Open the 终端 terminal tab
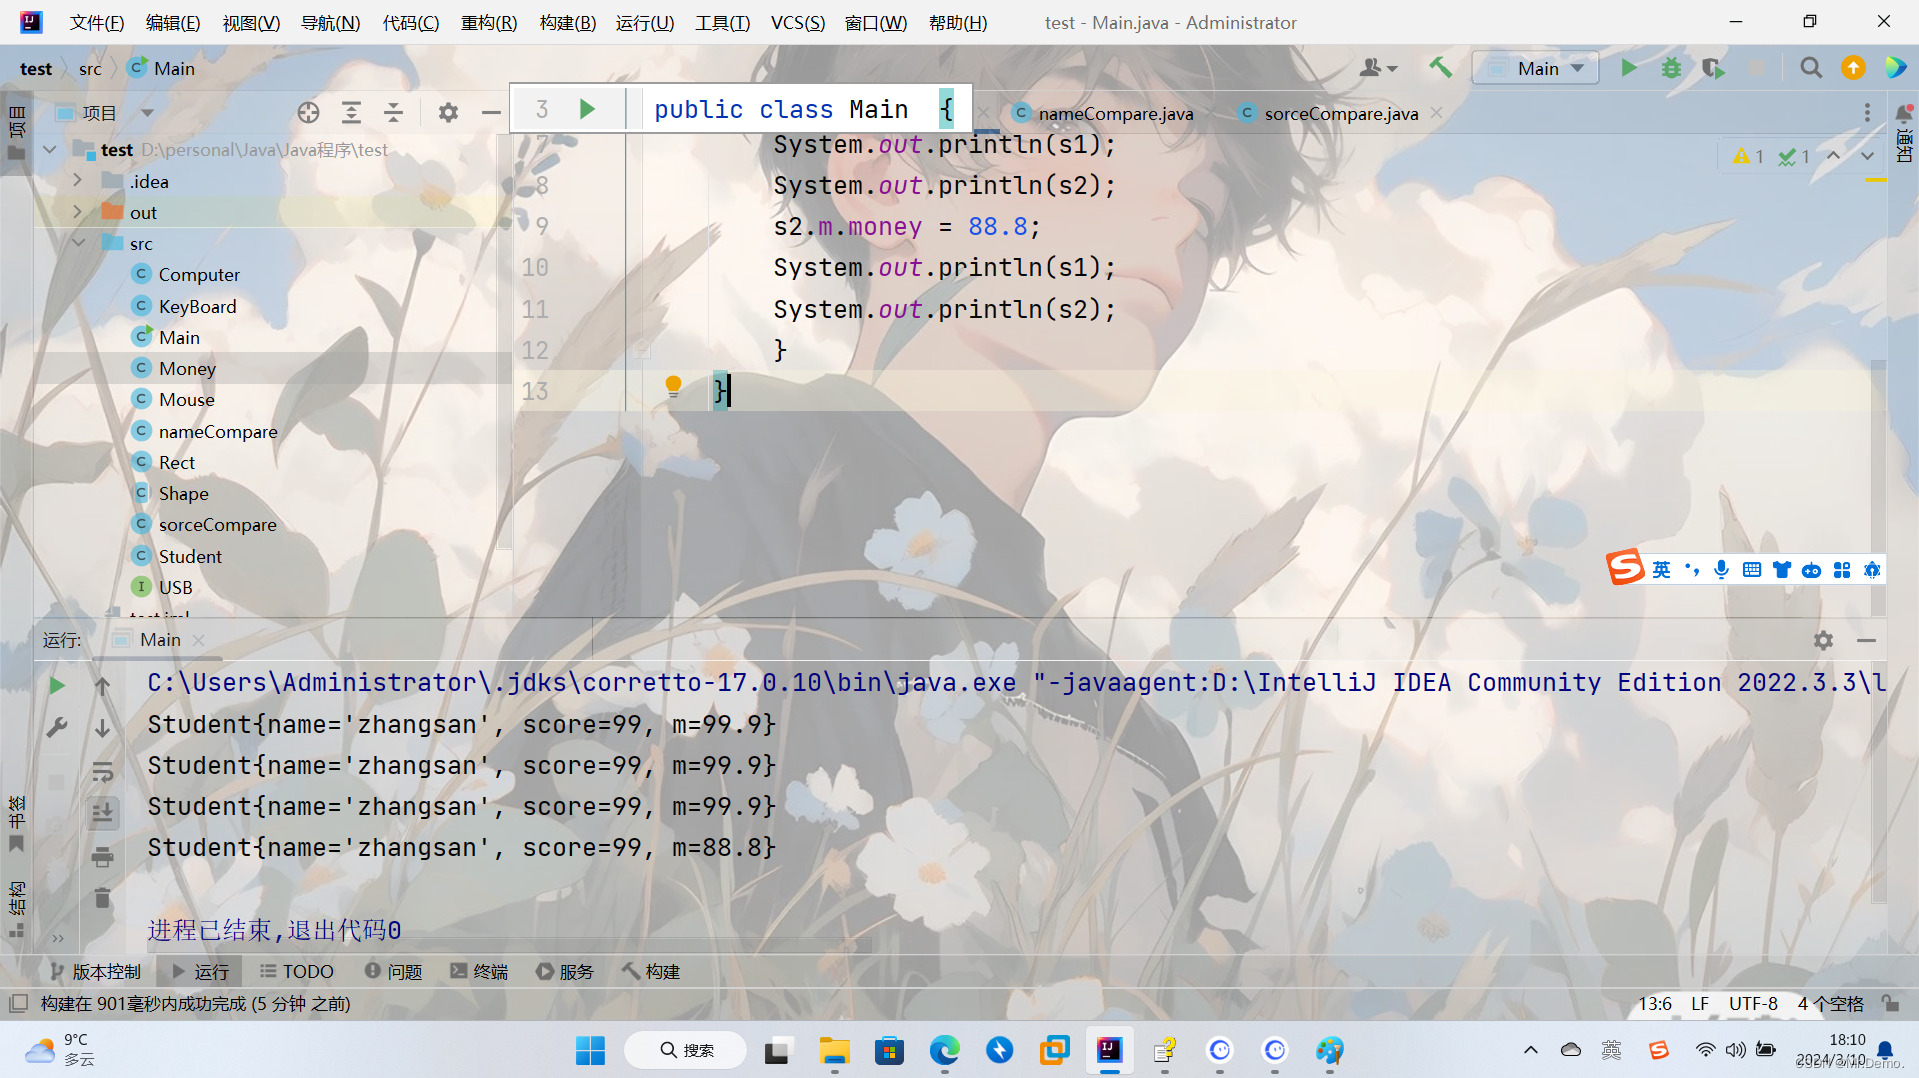Viewport: 1919px width, 1078px height. tap(479, 972)
